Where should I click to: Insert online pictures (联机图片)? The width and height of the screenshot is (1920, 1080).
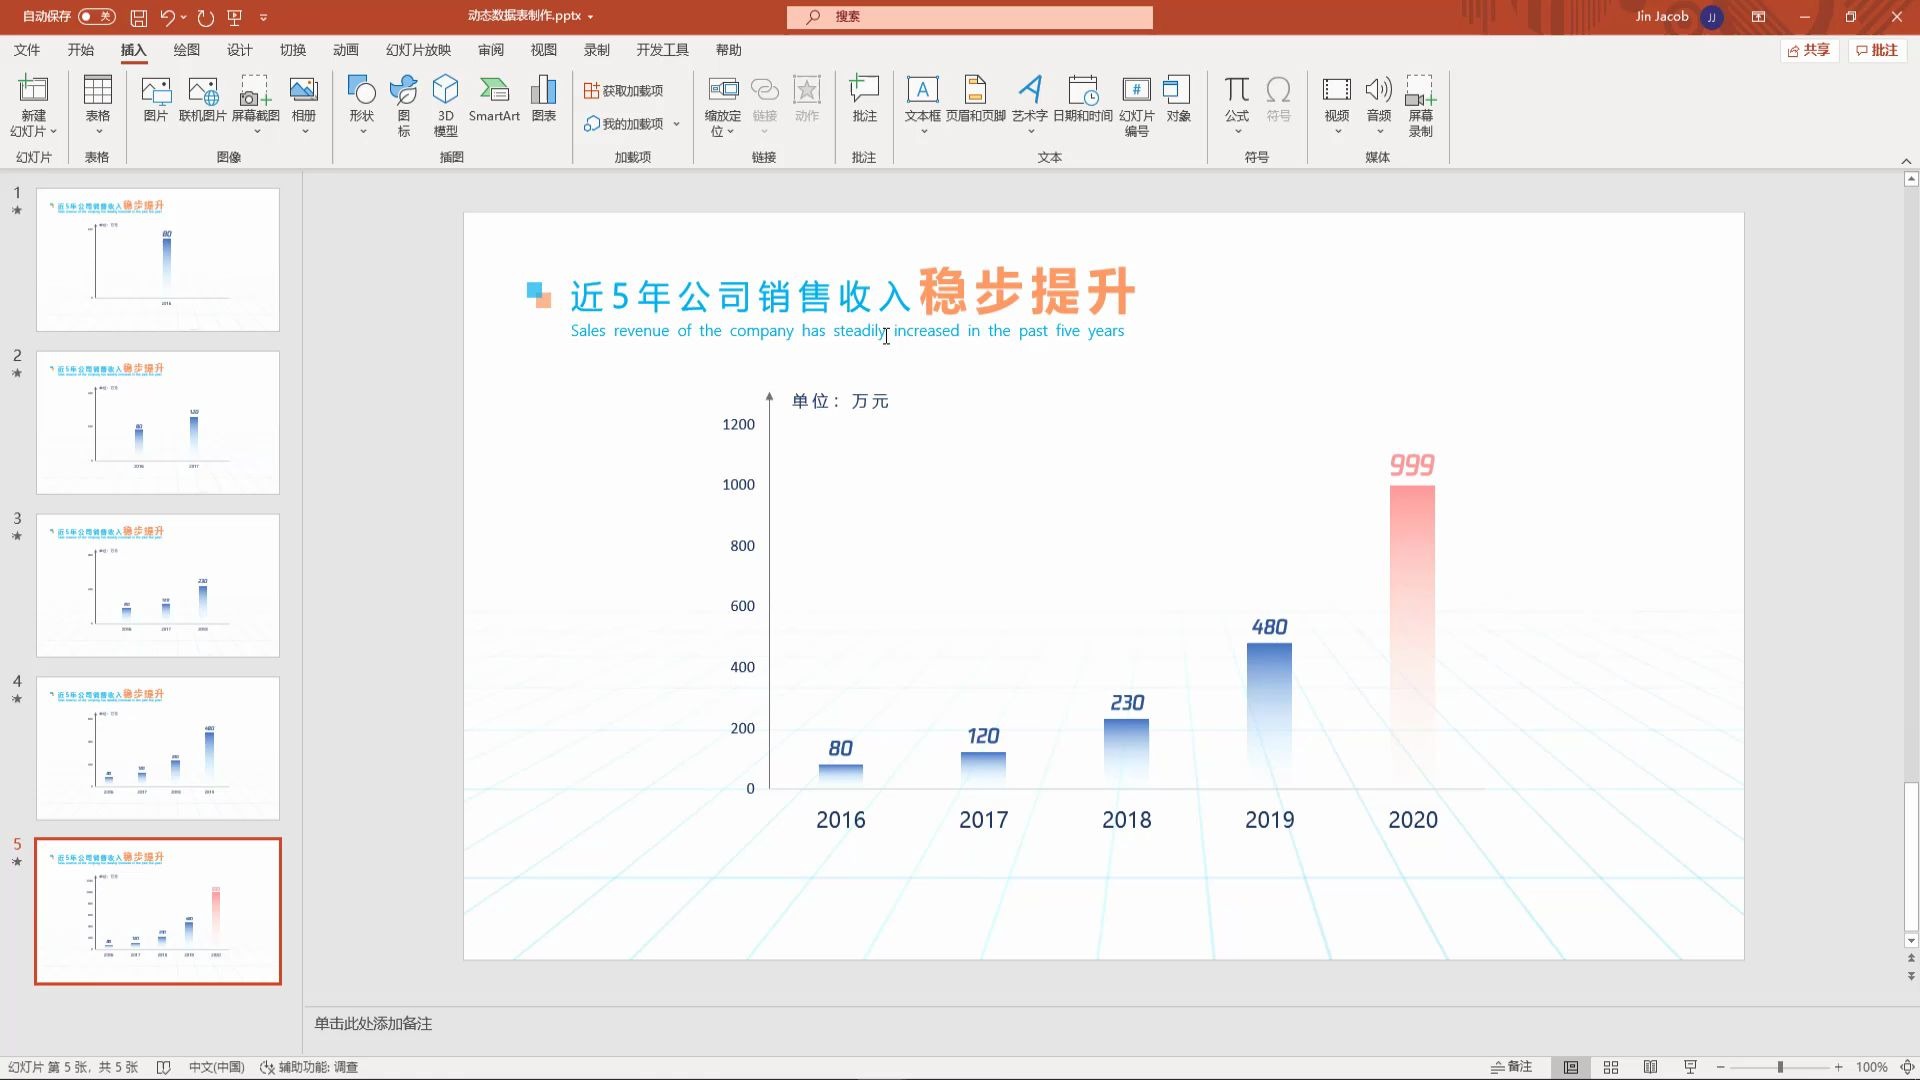pyautogui.click(x=203, y=100)
